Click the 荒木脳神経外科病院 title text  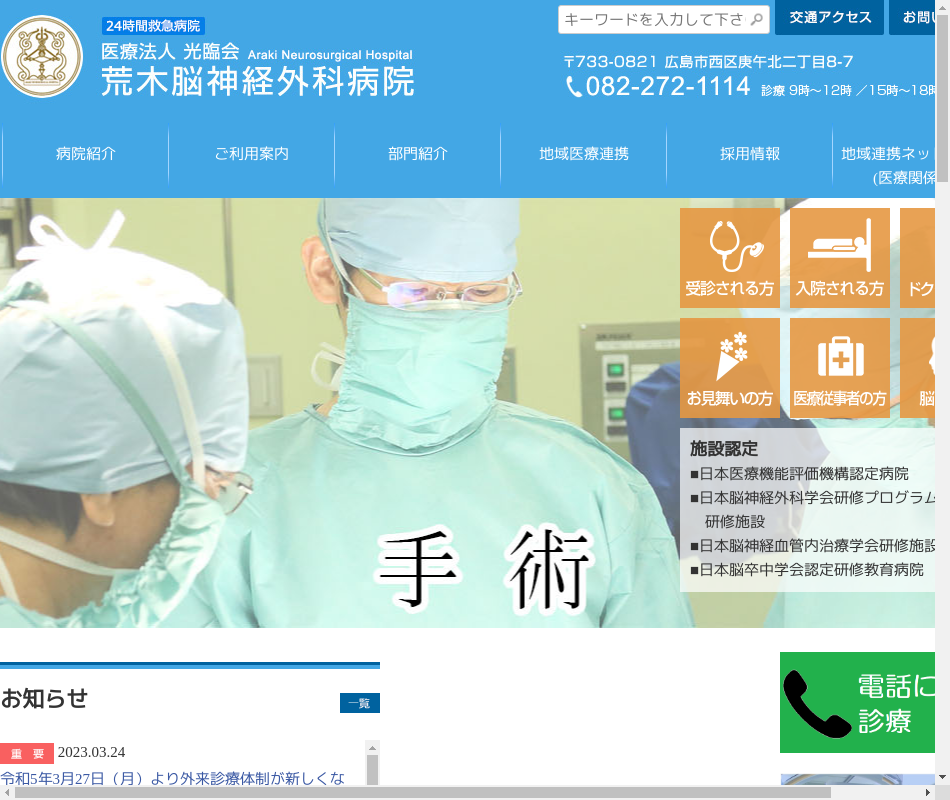tap(257, 81)
